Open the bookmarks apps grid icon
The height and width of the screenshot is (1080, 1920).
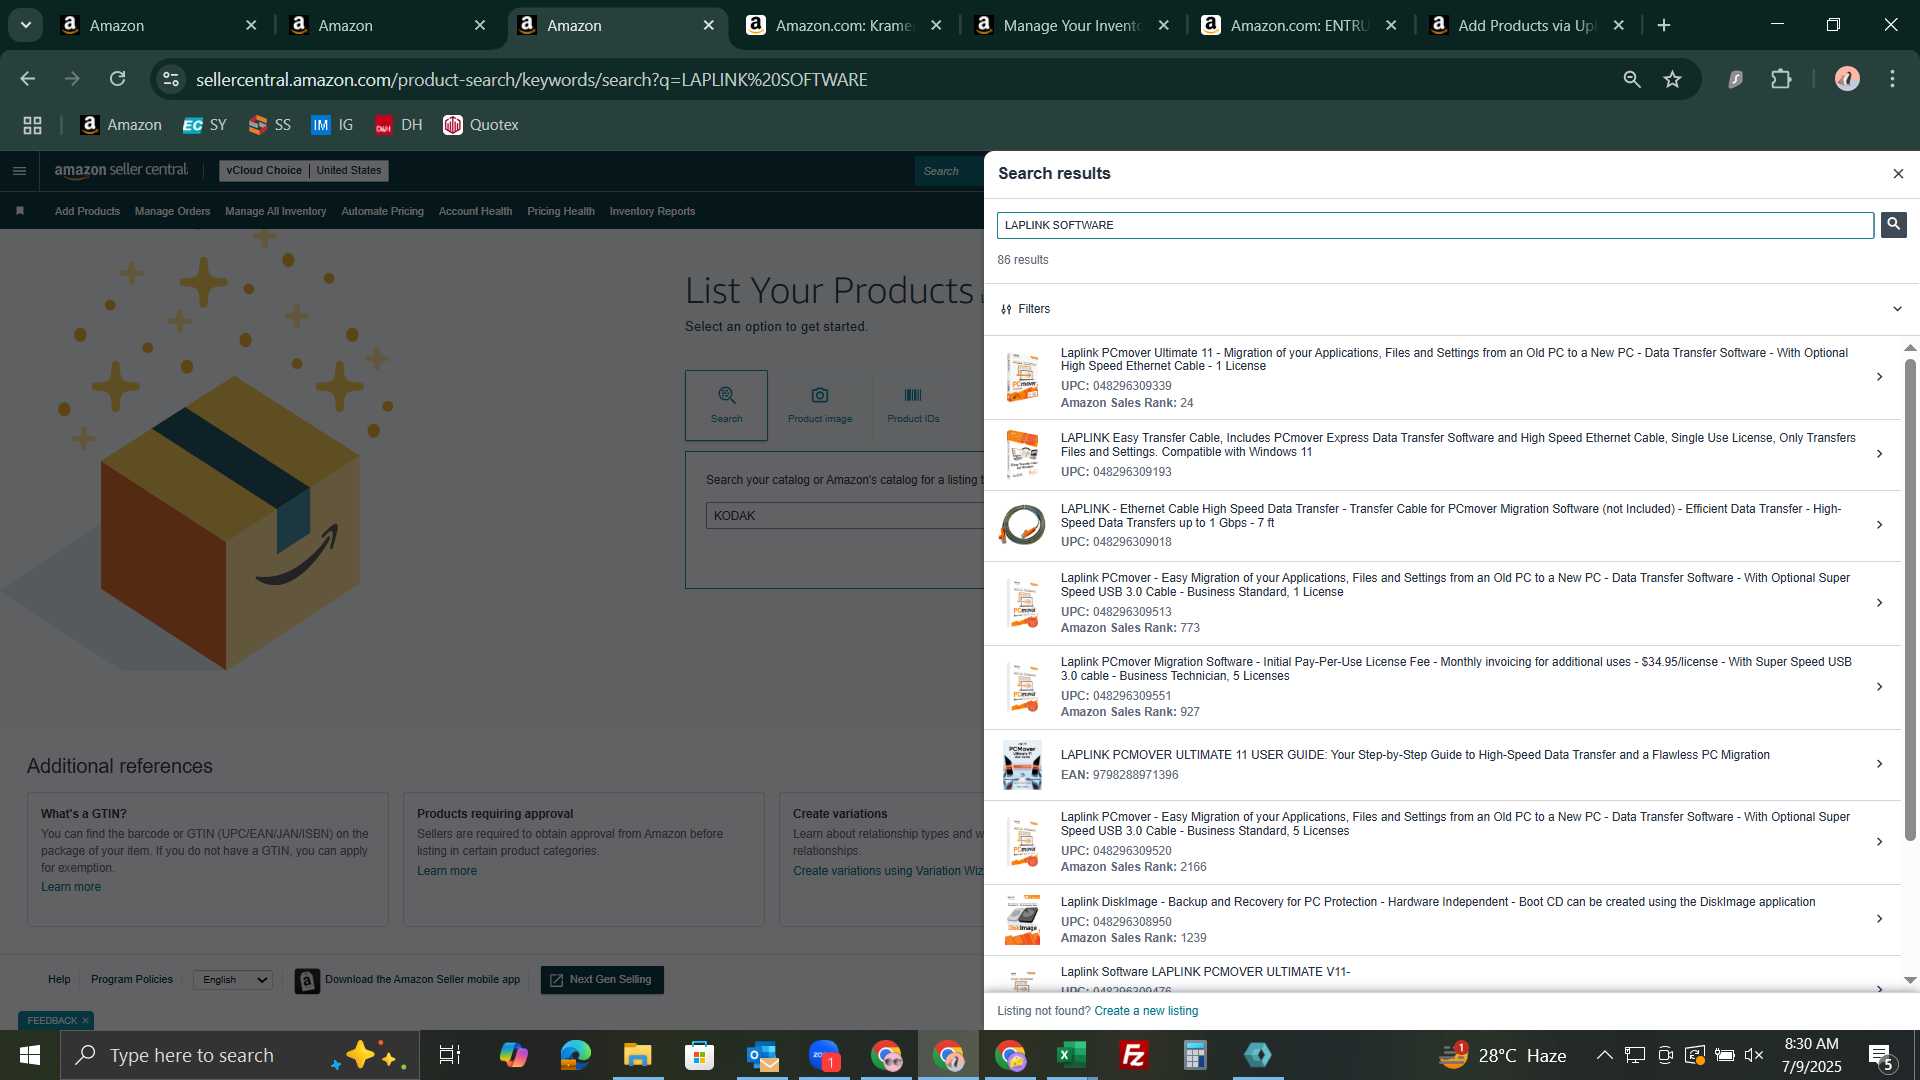point(32,125)
